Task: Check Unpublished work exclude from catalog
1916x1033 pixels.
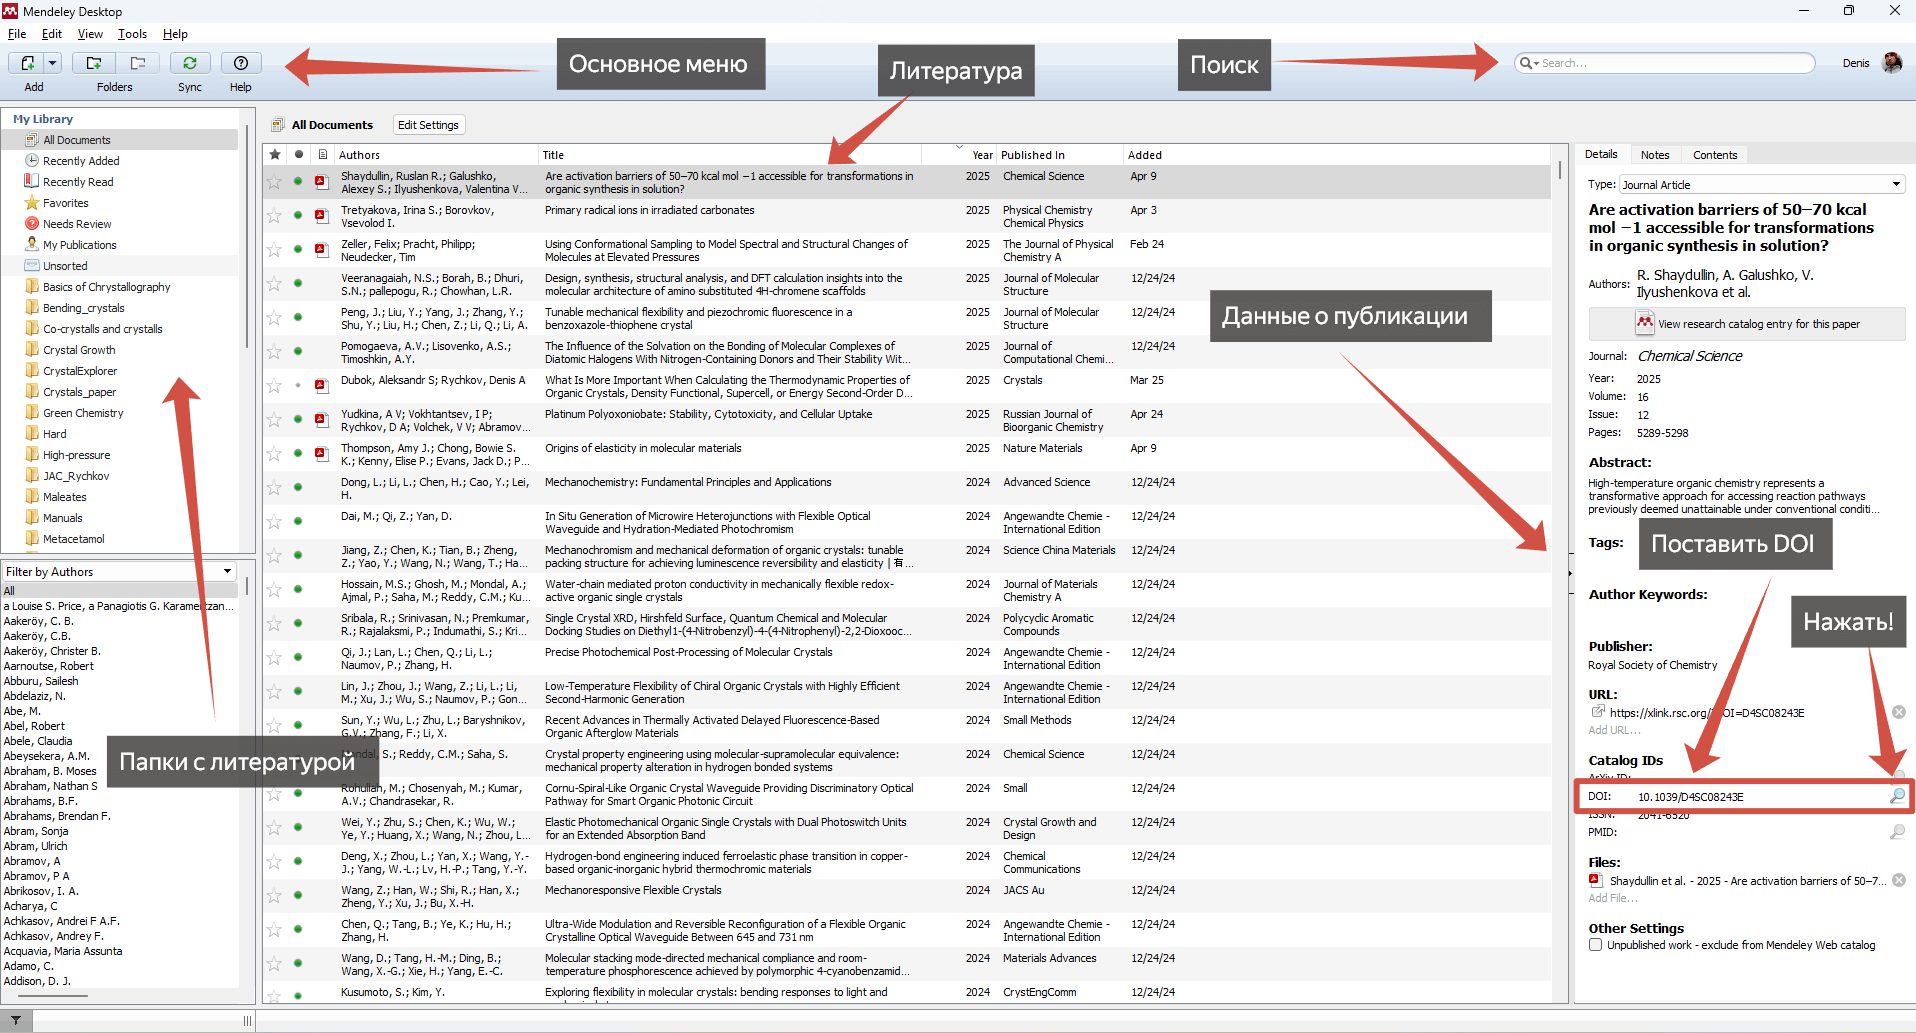Action: (x=1596, y=945)
